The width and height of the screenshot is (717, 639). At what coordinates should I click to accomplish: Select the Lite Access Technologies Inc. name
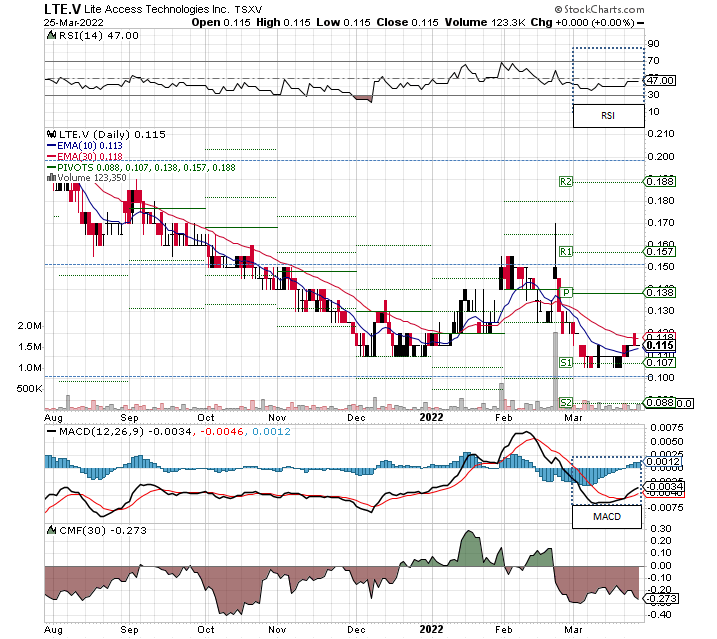(x=157, y=9)
